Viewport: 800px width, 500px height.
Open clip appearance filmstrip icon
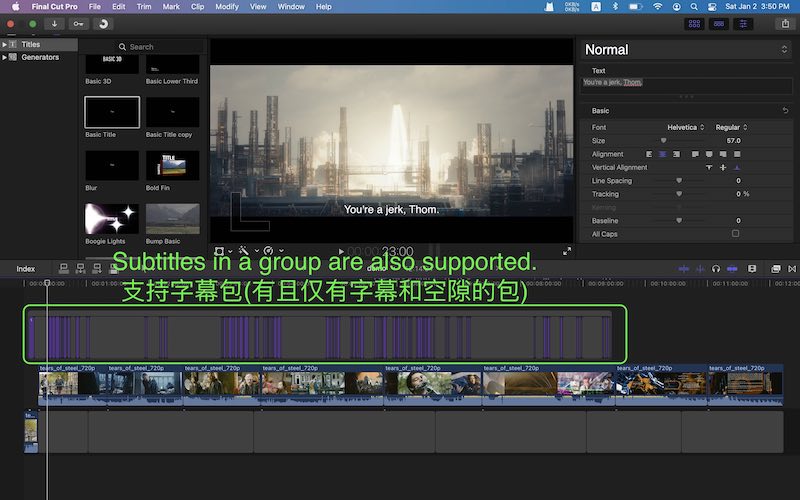coord(752,268)
